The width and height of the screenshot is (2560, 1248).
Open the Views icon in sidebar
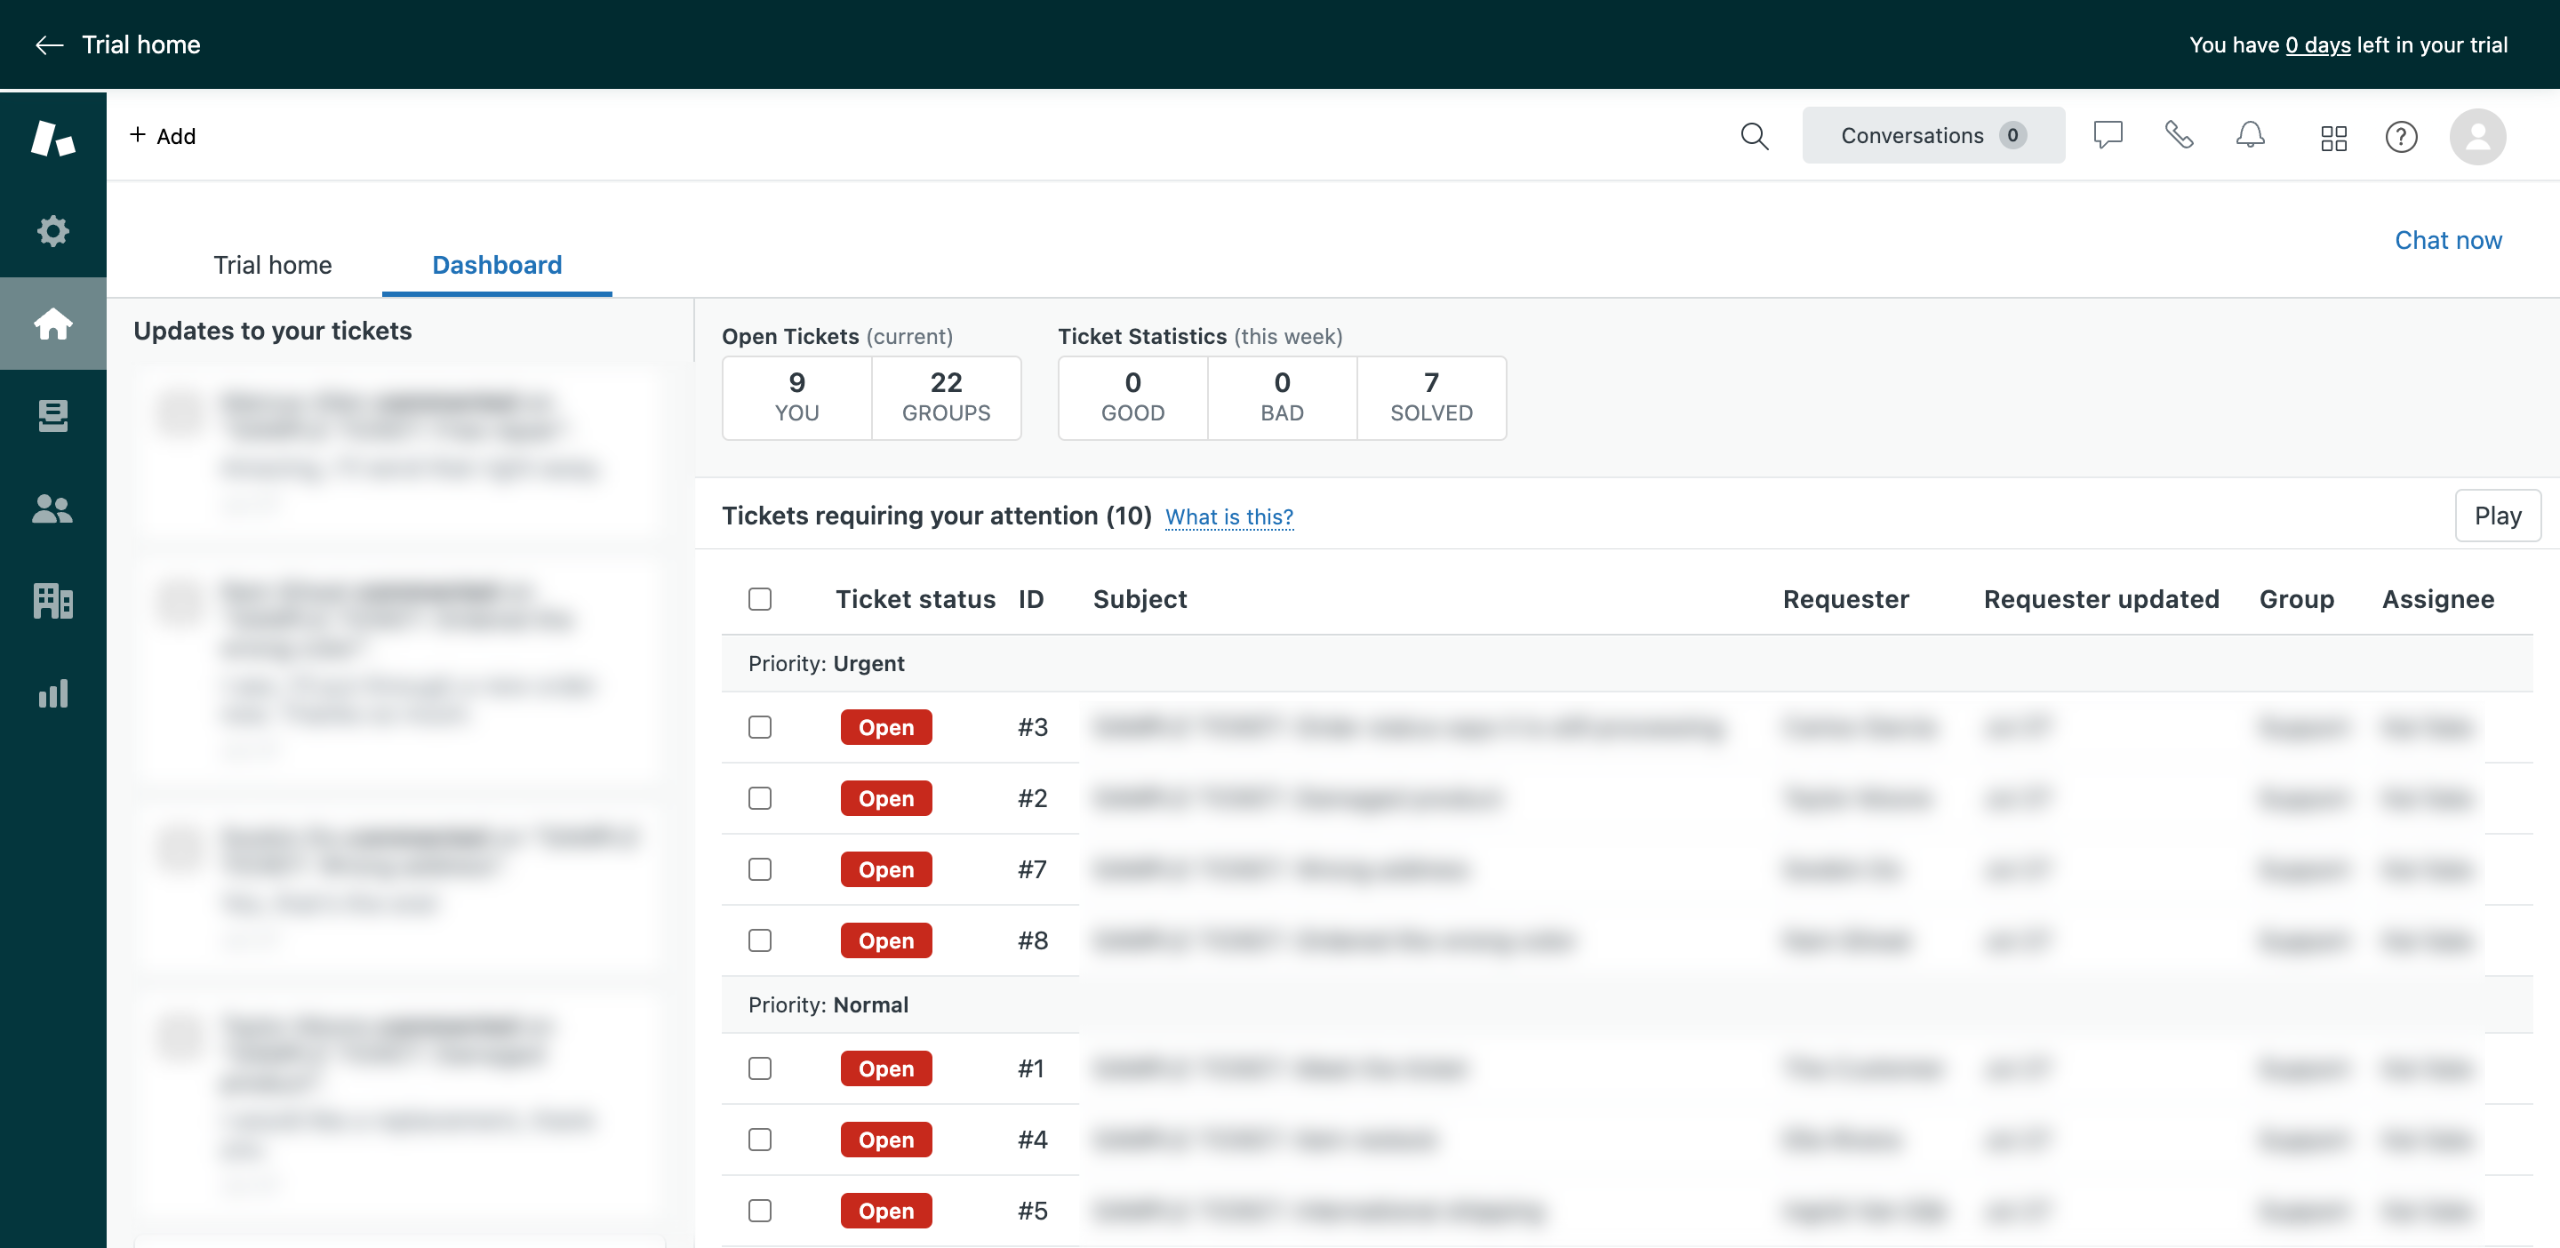53,416
